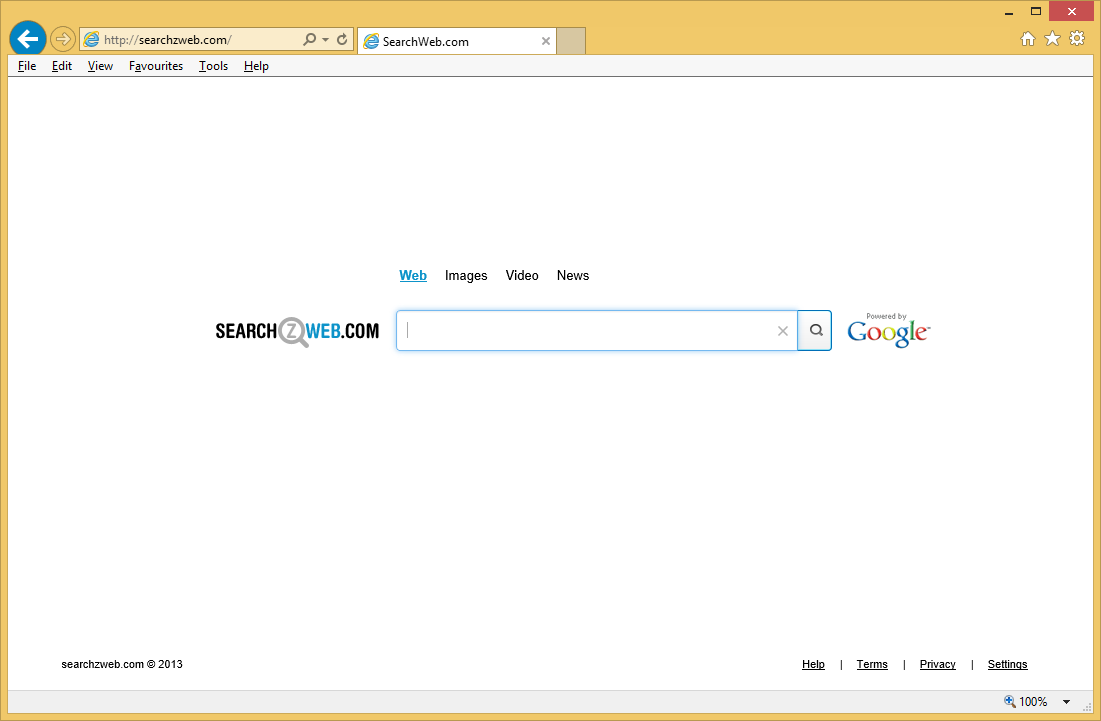Switch to the SearchWeb.com tab
The width and height of the screenshot is (1101, 721).
pos(456,41)
